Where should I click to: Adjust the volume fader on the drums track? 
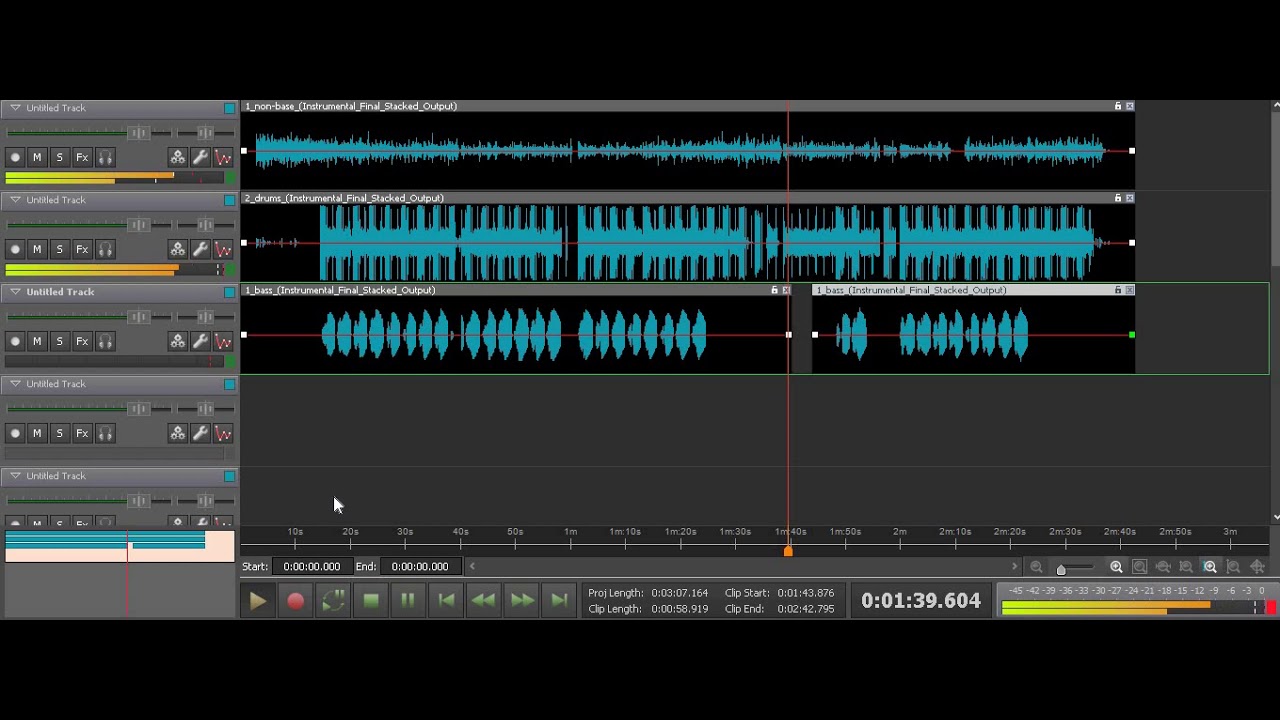tap(138, 225)
